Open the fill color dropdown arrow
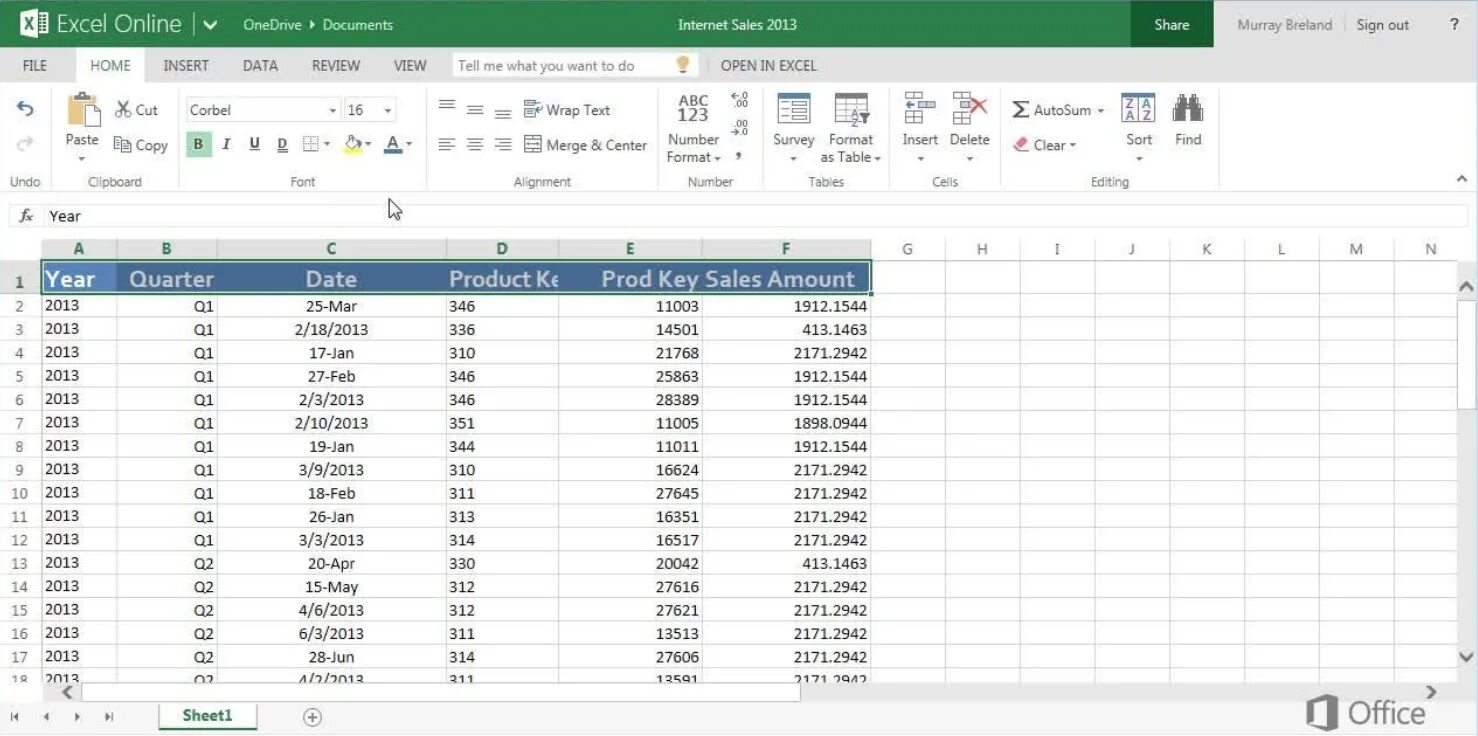 pos(368,145)
